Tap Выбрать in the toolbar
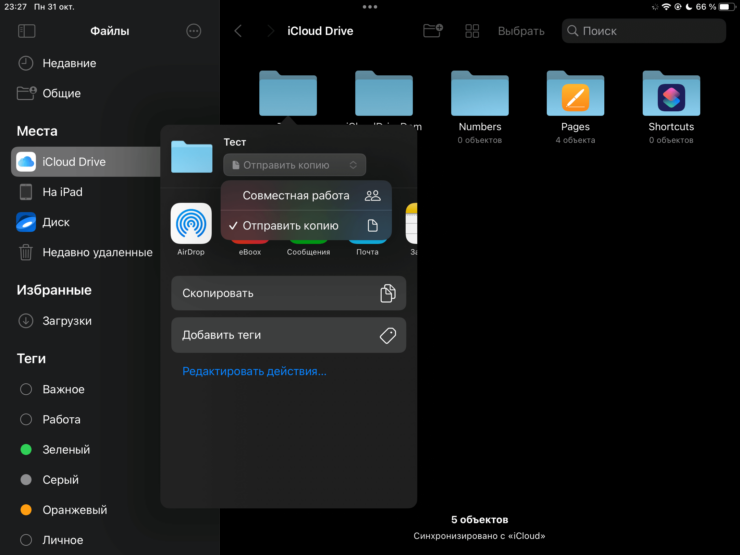This screenshot has height=555, width=740. pyautogui.click(x=521, y=31)
